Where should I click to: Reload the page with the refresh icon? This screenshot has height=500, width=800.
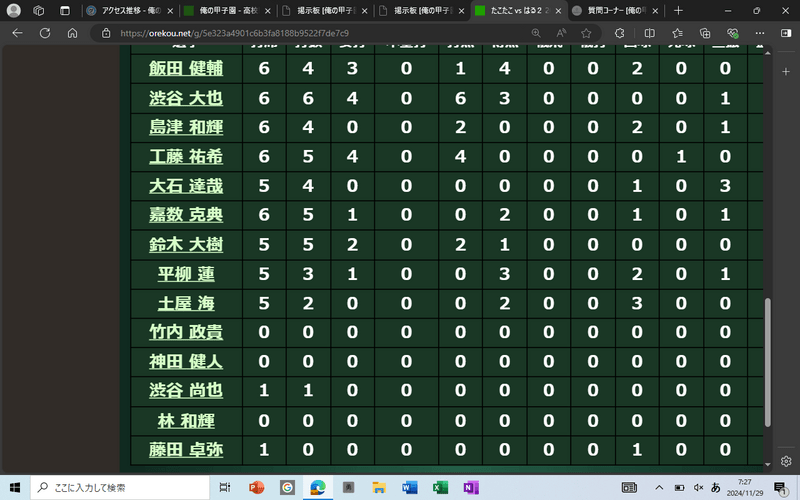pos(73,32)
